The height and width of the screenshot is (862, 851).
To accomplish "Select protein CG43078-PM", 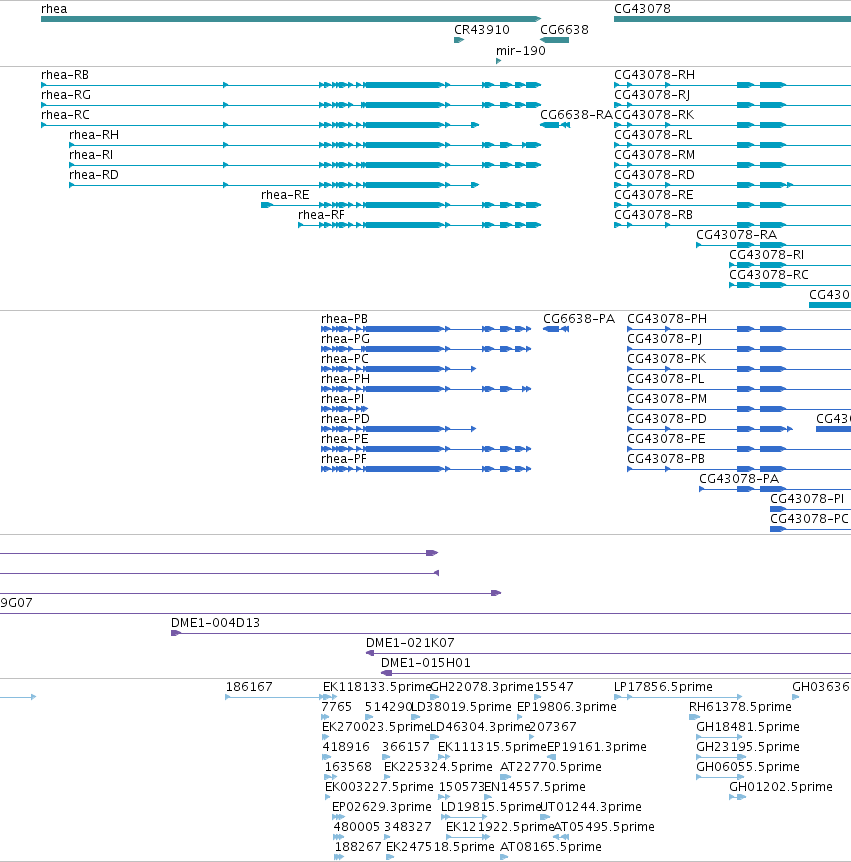I will [x=739, y=408].
